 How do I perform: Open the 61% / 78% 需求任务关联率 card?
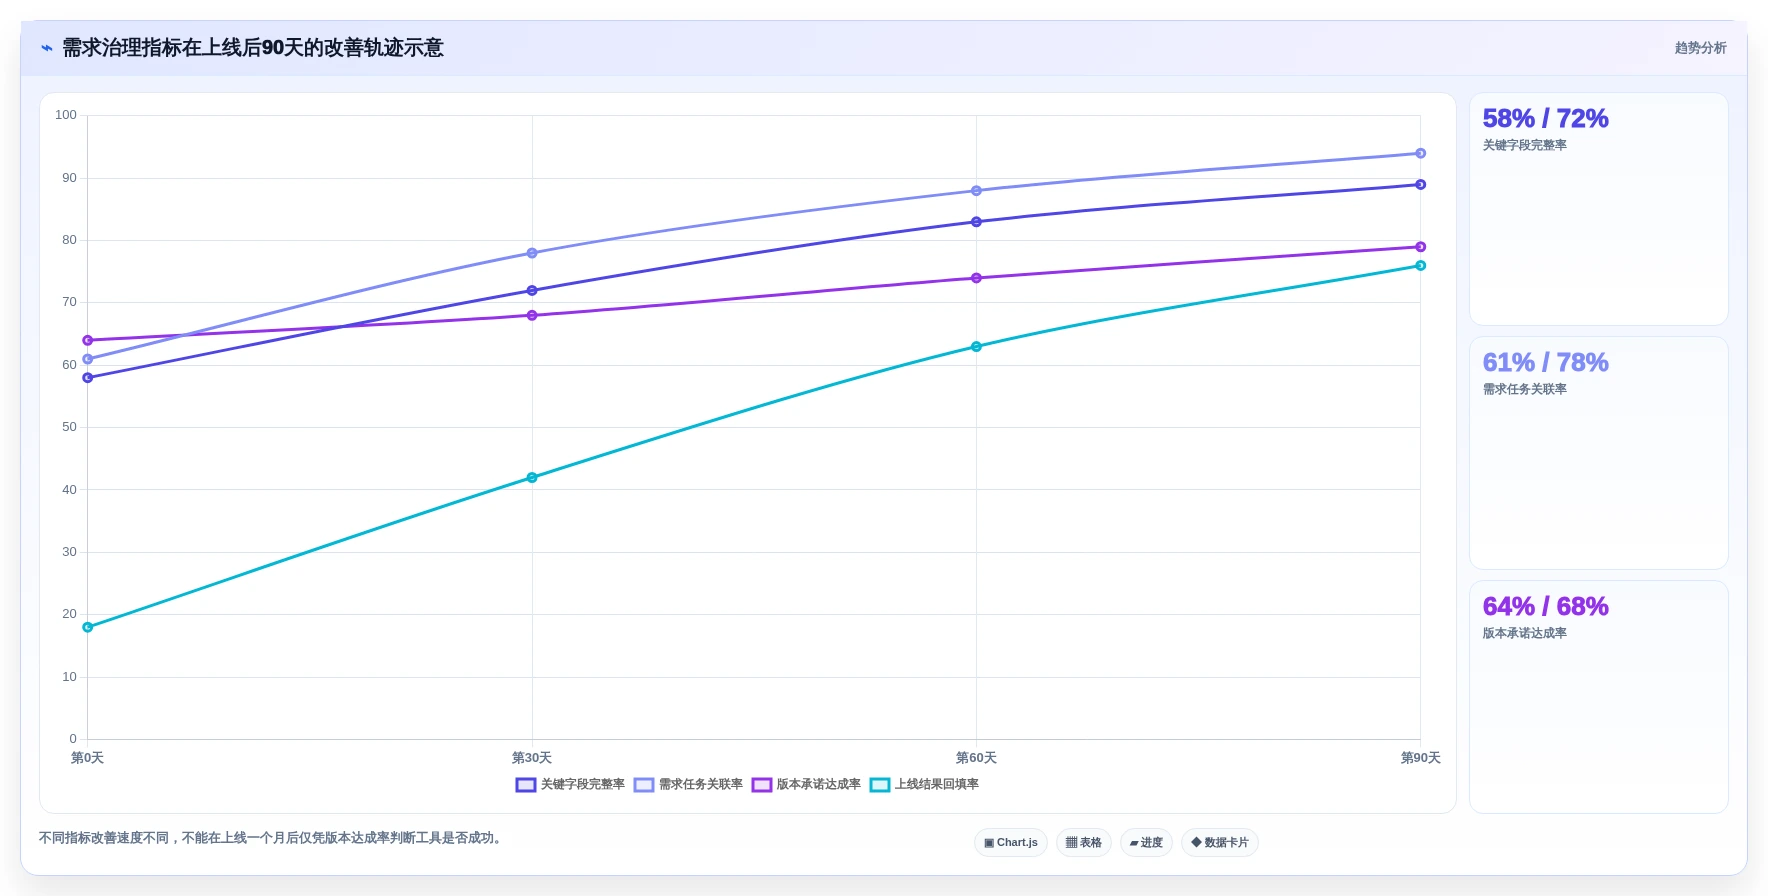coord(1599,453)
